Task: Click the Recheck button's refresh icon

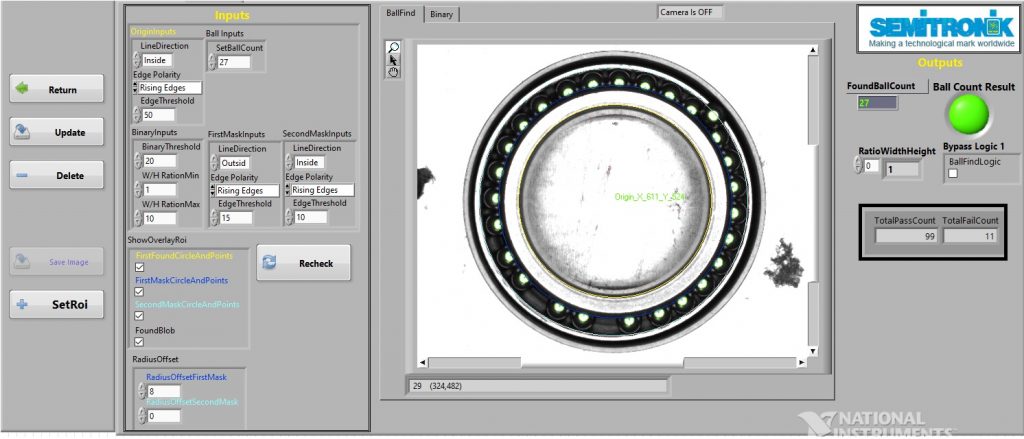Action: tap(269, 263)
